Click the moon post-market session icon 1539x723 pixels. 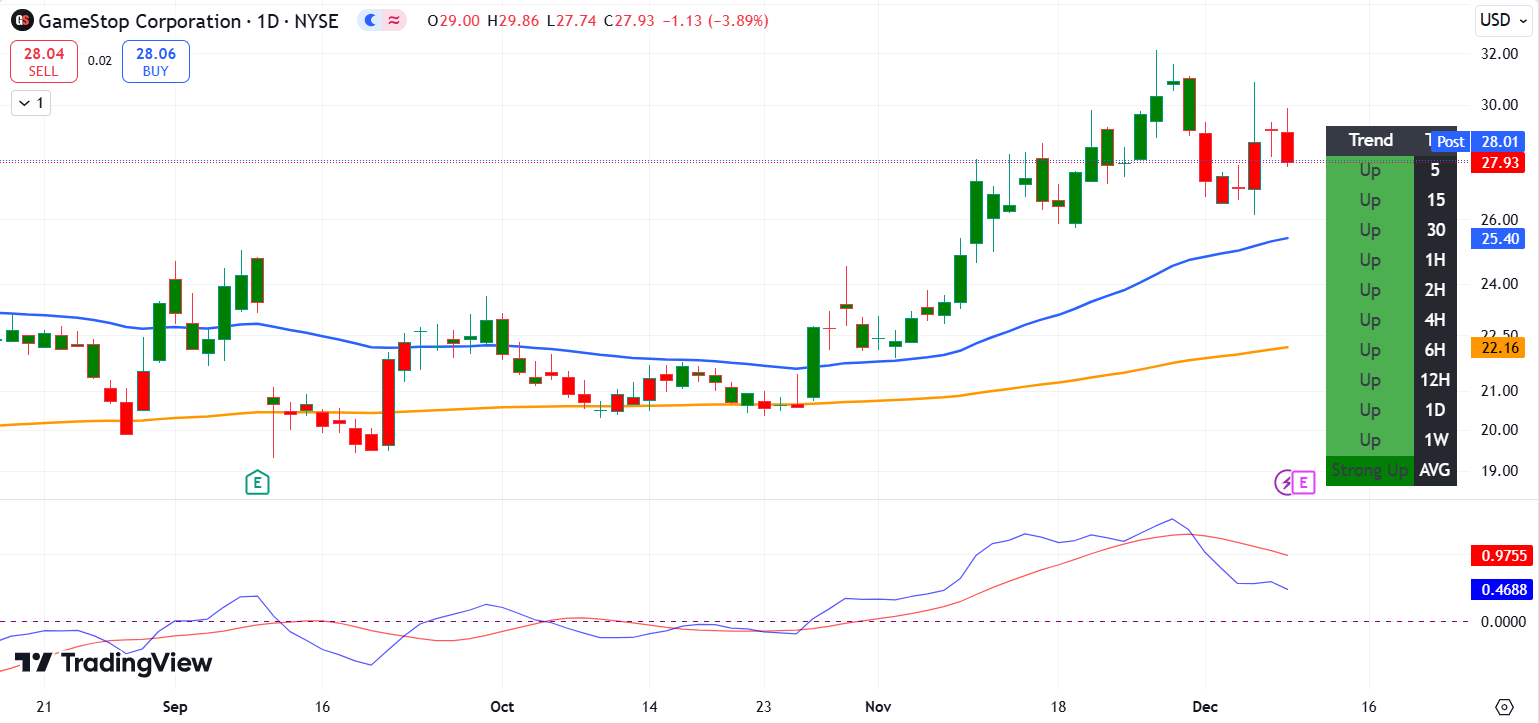372,20
